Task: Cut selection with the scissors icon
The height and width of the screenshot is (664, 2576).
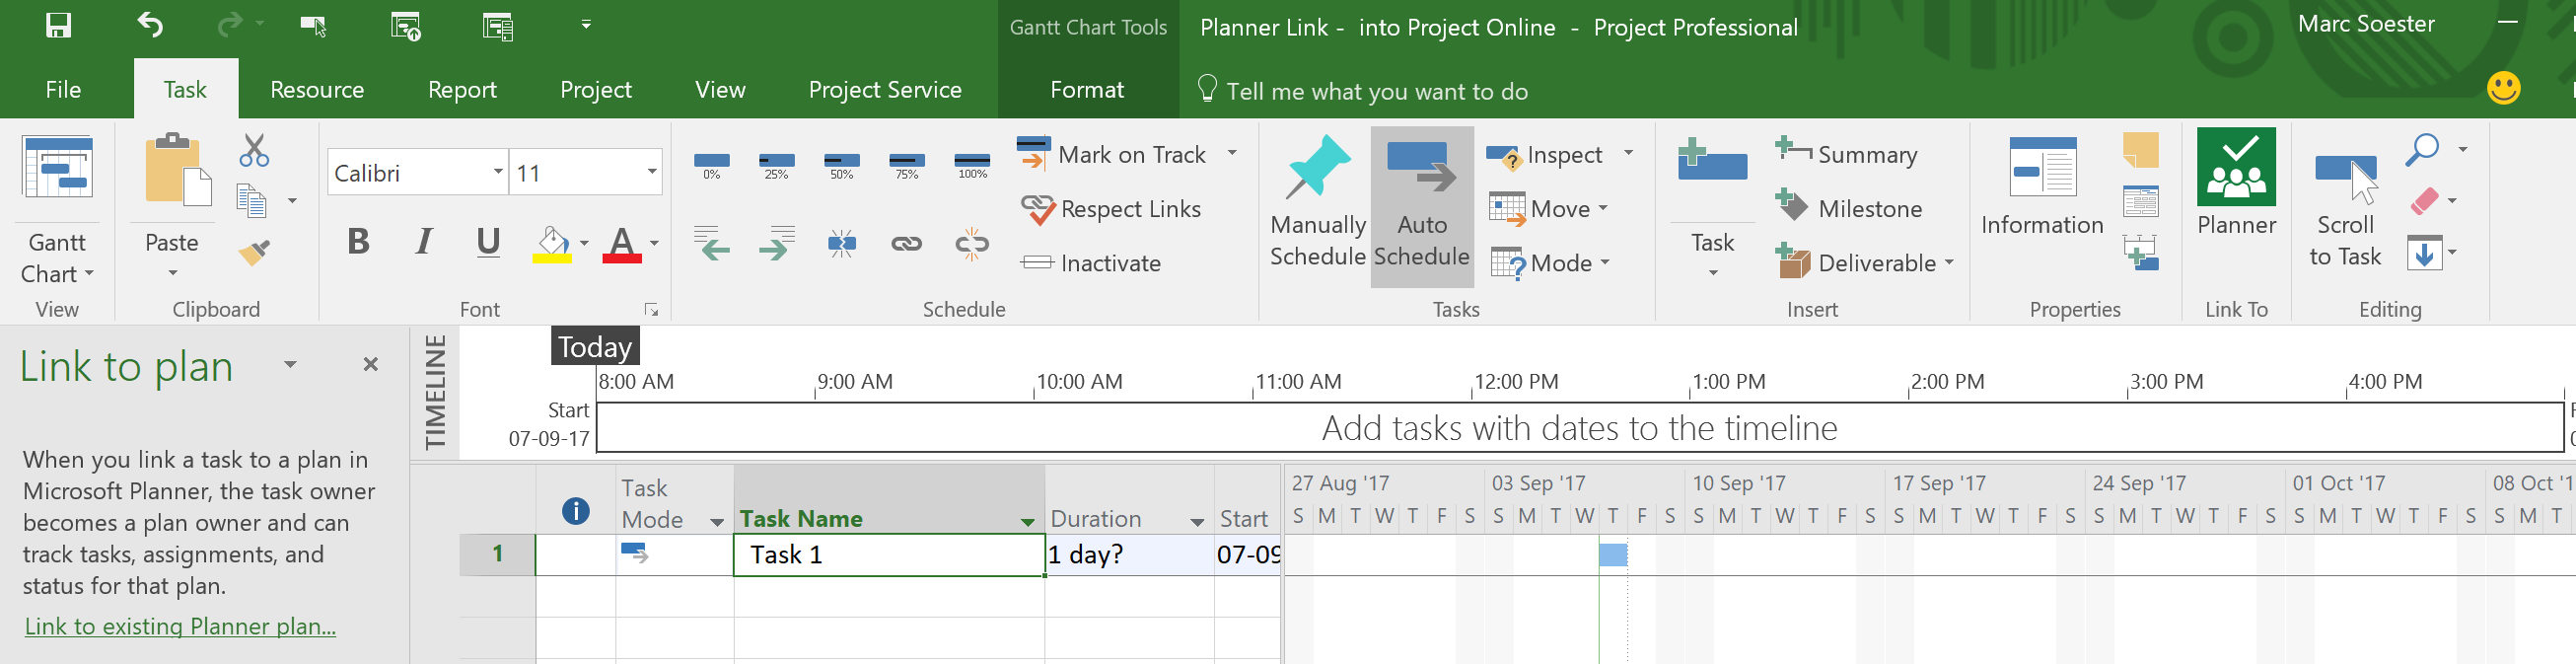Action: [x=254, y=151]
